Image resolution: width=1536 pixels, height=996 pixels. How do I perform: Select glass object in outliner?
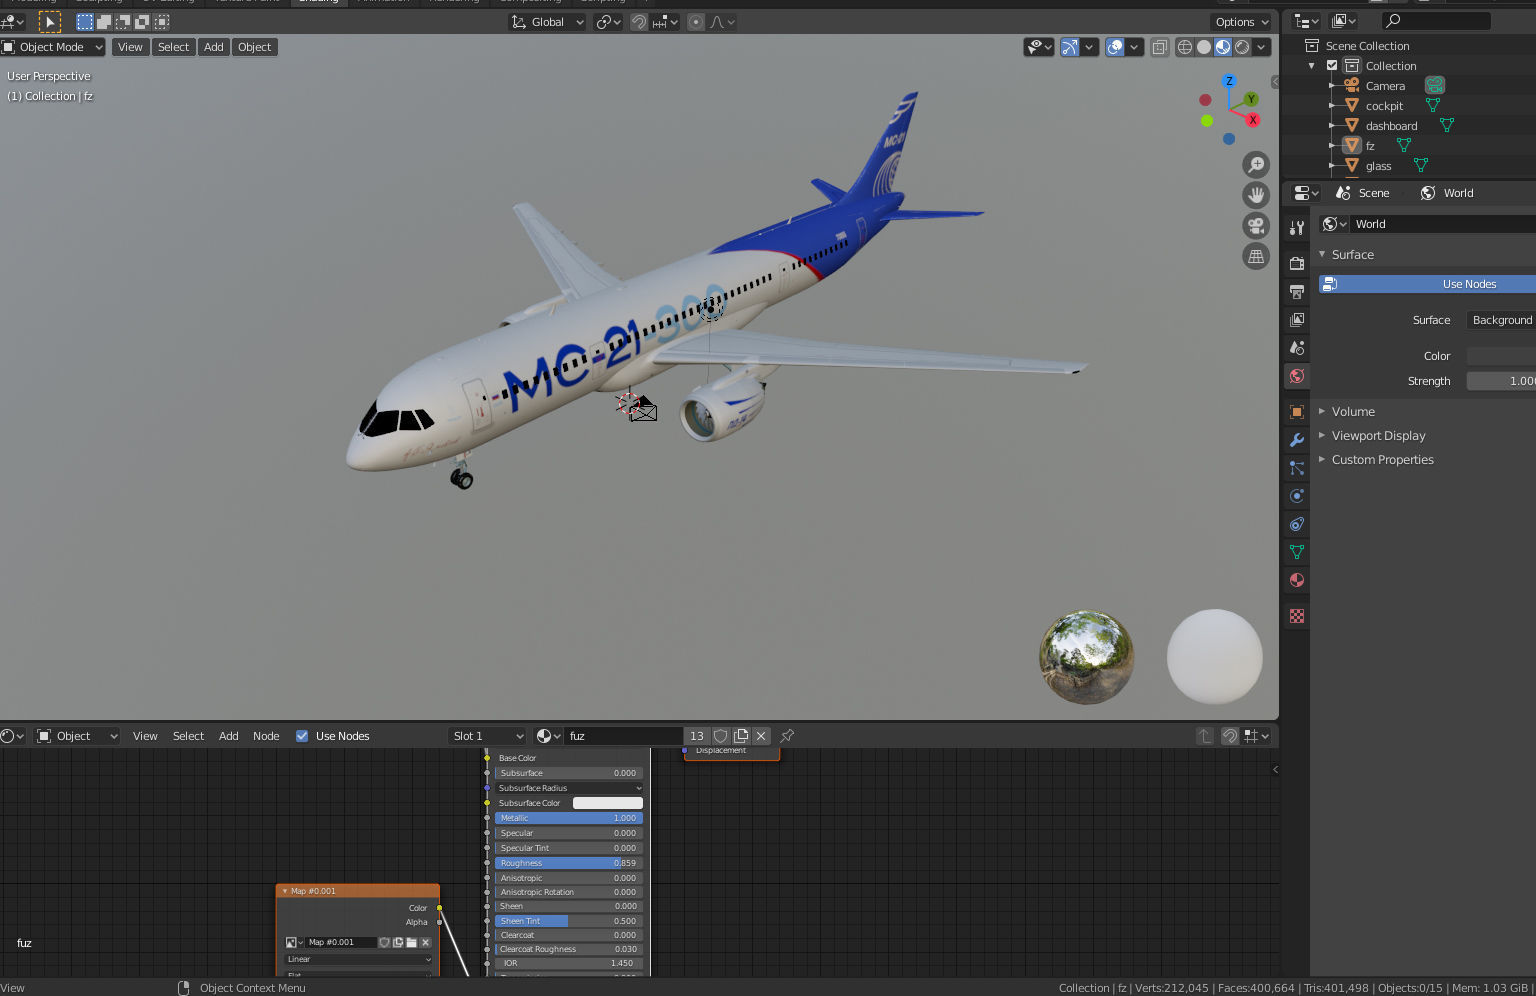[1378, 166]
